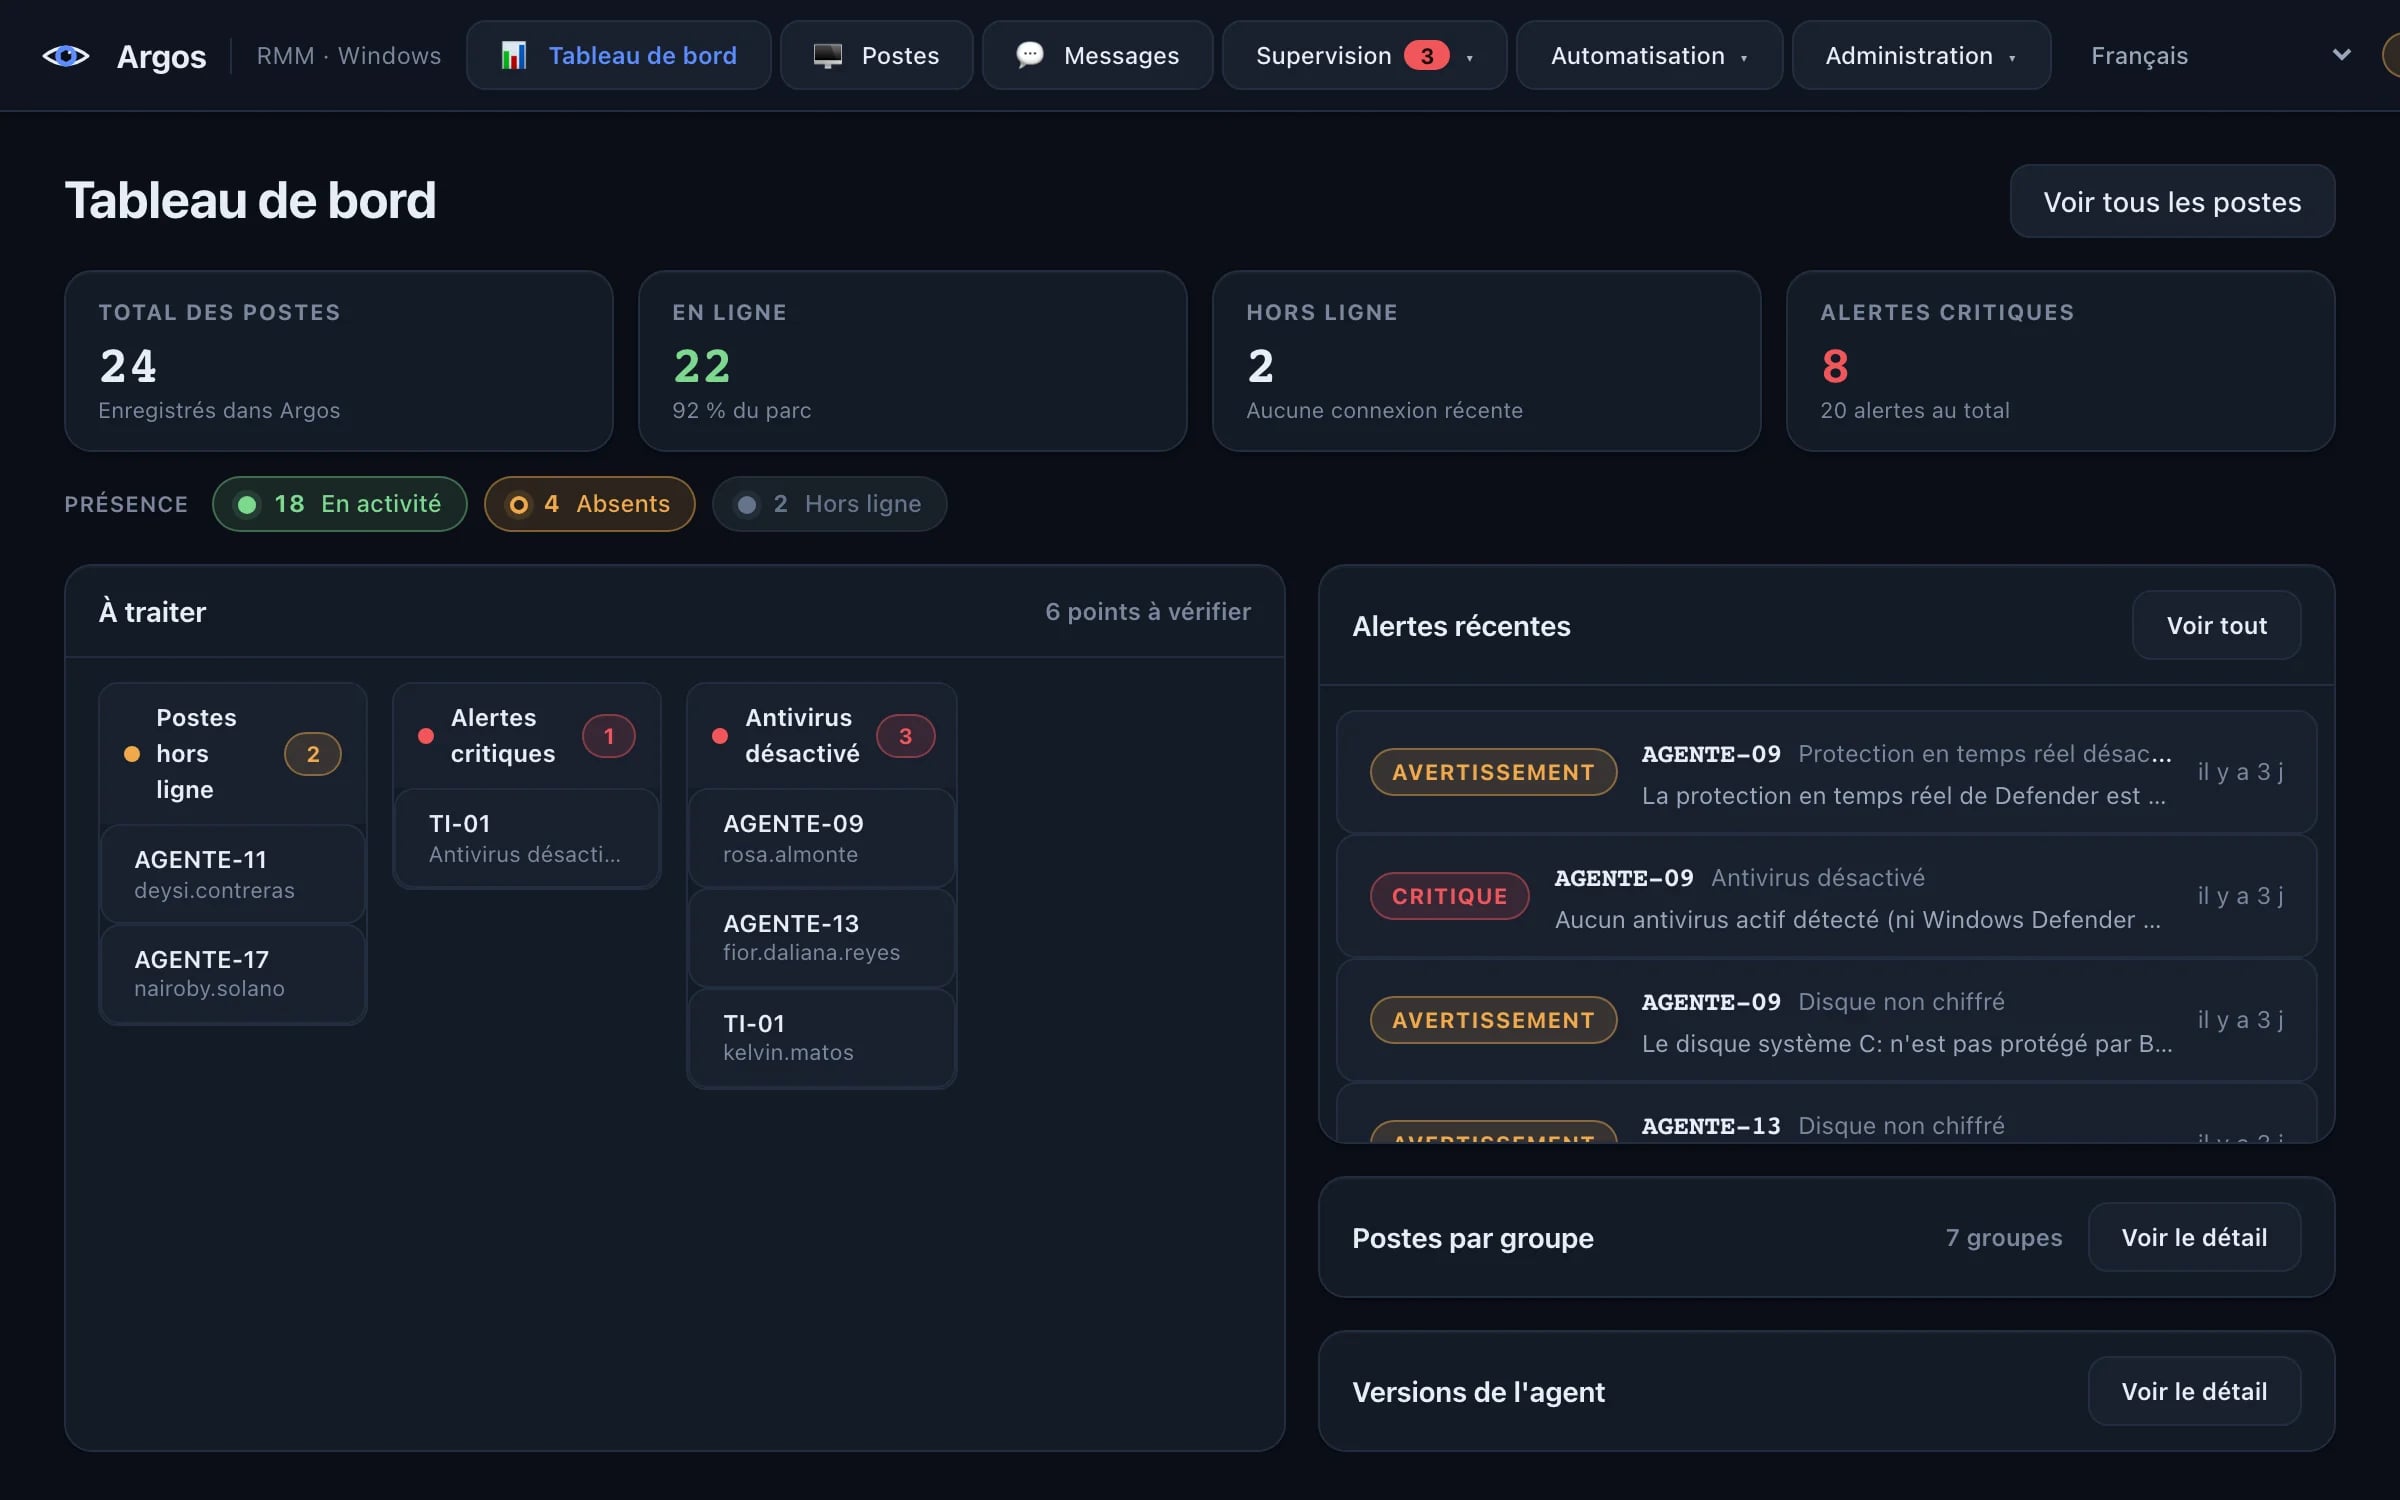Open the Protection en temps réel alert

pos(1826,772)
